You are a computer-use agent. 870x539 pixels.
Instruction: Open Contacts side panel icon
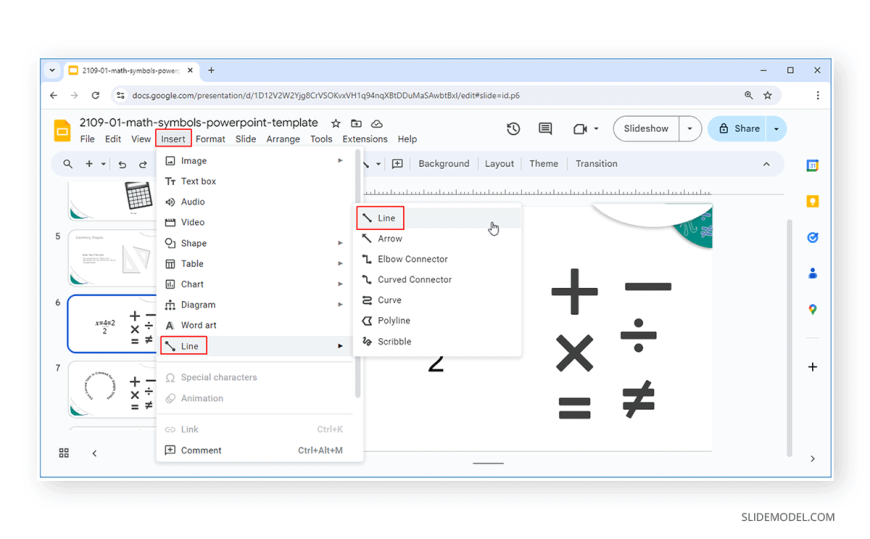coord(812,273)
